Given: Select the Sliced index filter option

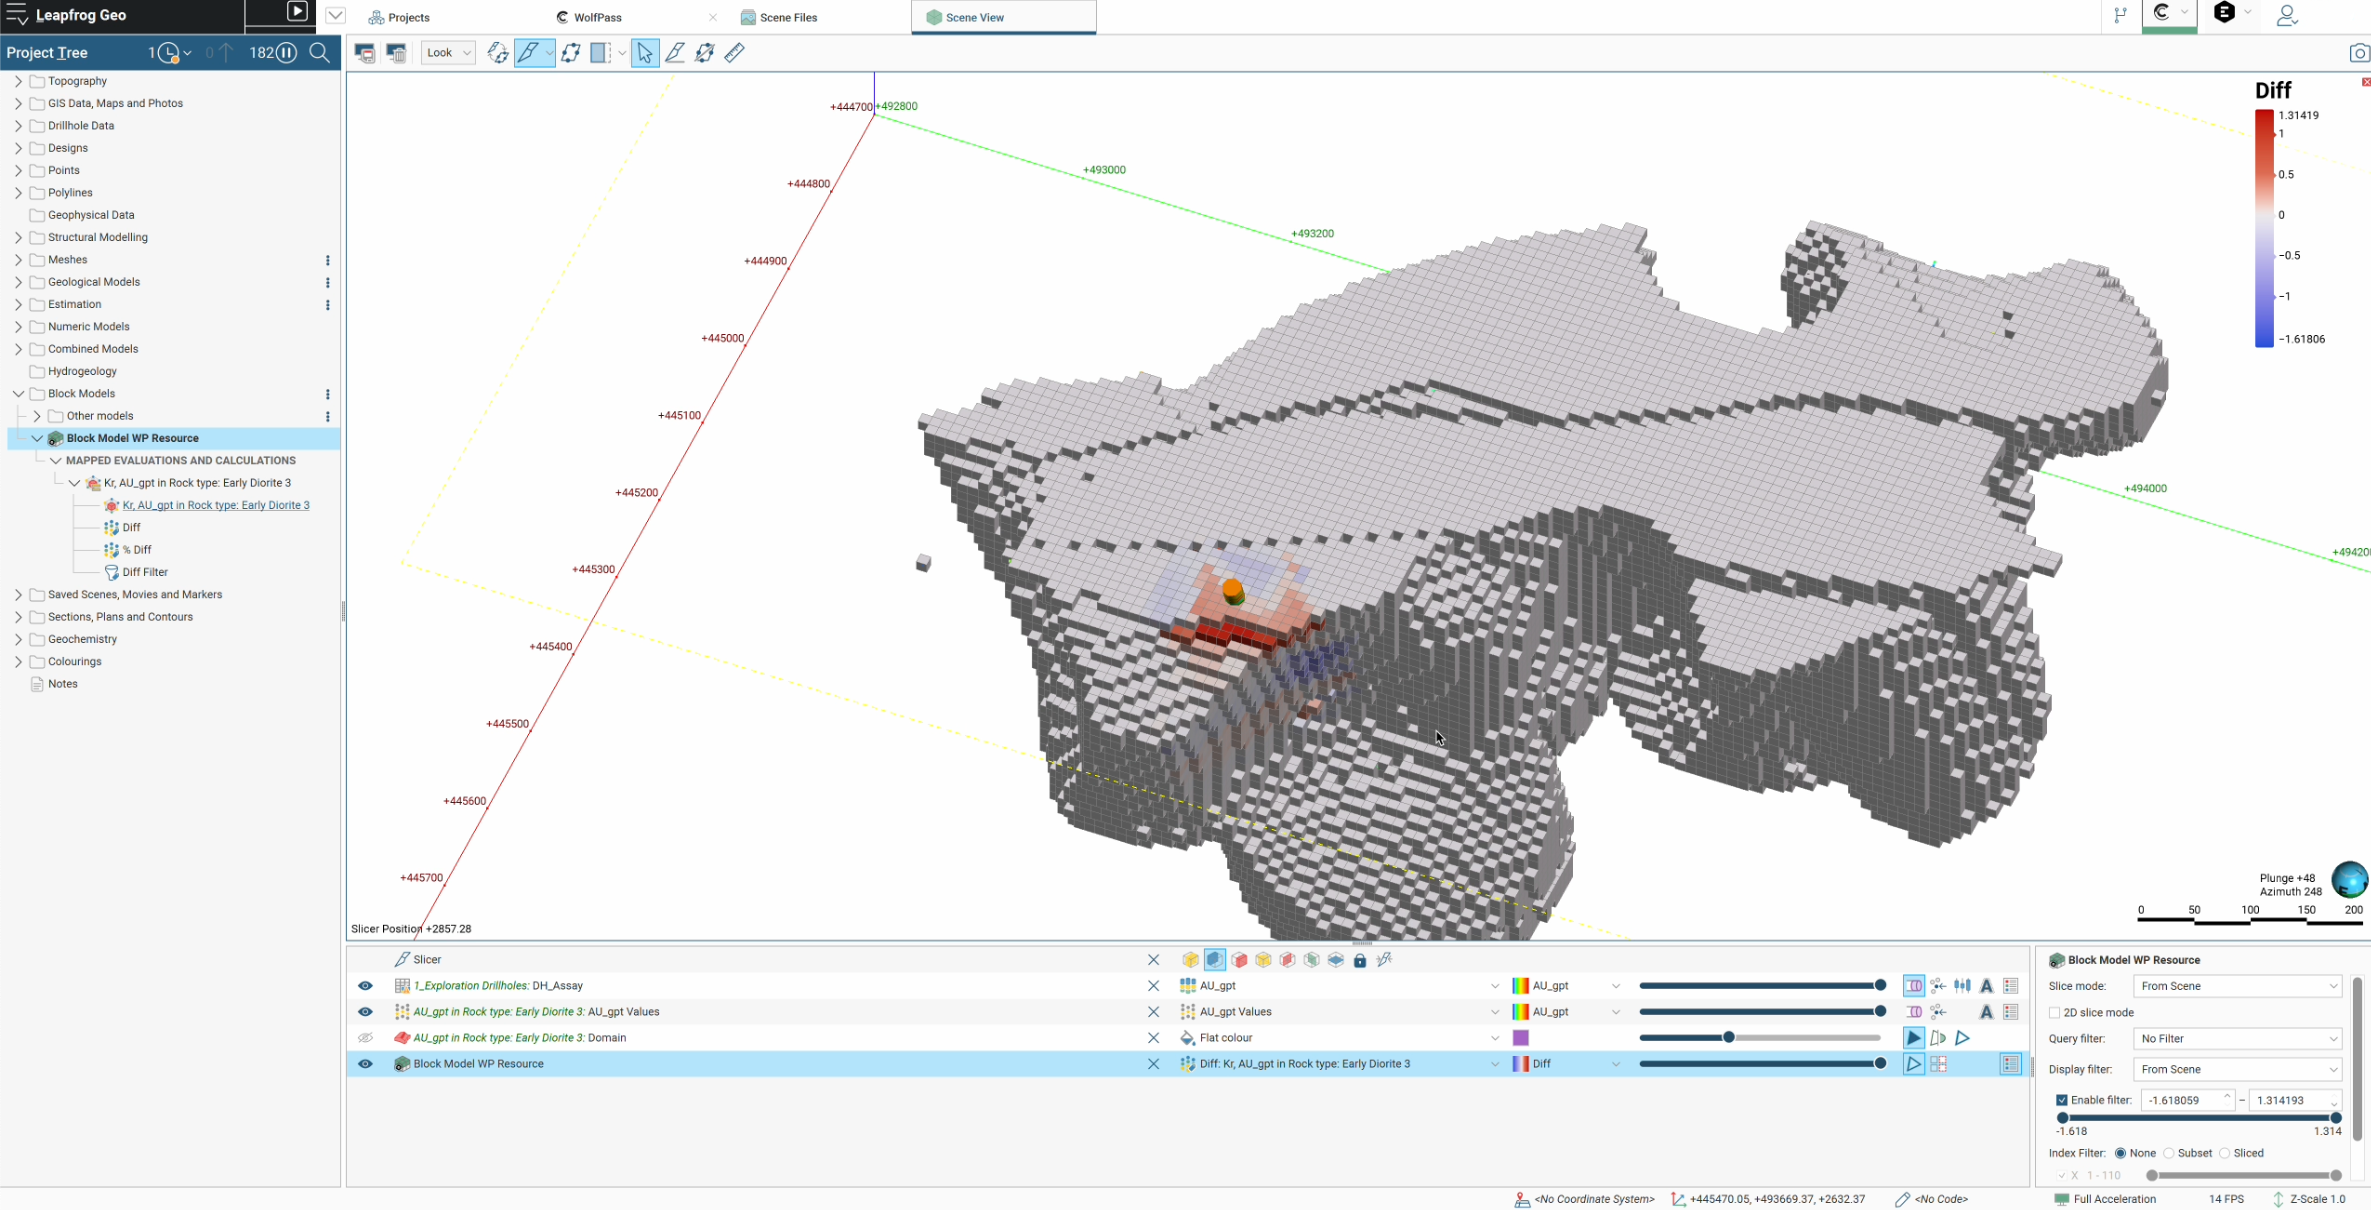Looking at the screenshot, I should 2225,1153.
